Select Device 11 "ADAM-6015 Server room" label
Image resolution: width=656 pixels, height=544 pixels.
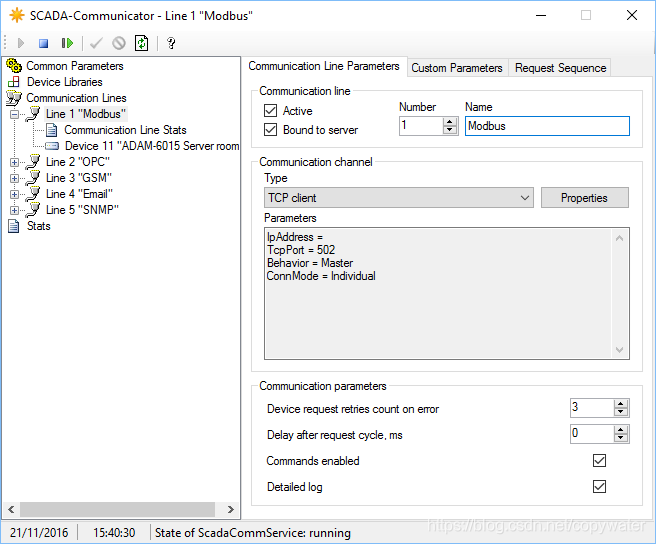[152, 146]
